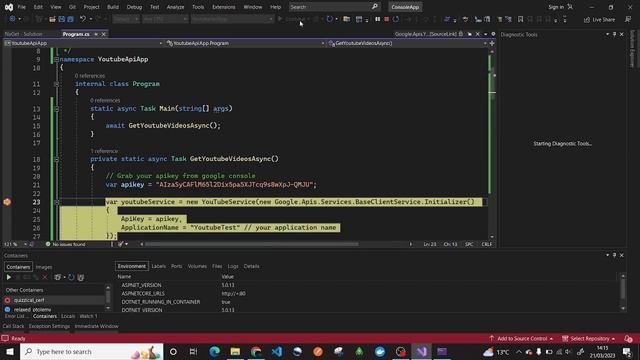Open the Diagnostic Tools window options dropdown

(x=607, y=34)
